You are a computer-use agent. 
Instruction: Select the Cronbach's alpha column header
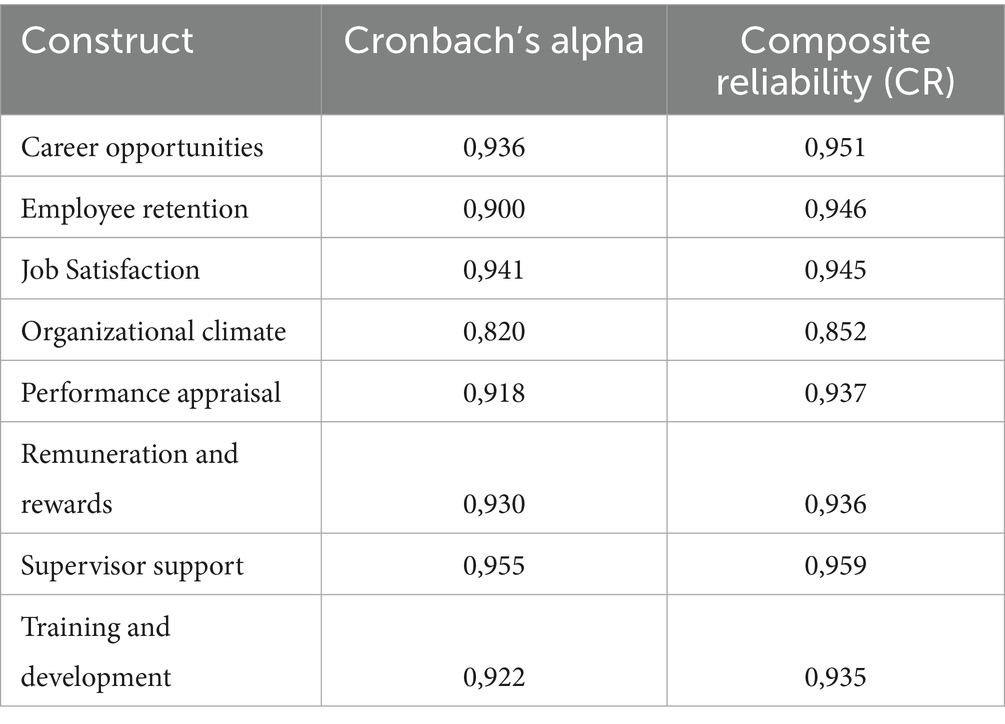coord(493,40)
